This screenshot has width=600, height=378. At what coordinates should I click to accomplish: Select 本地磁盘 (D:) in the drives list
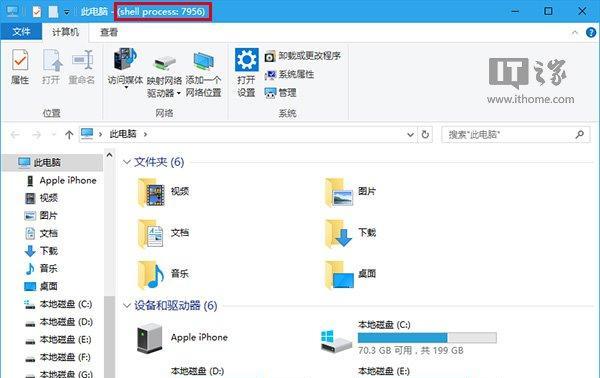coord(197,371)
